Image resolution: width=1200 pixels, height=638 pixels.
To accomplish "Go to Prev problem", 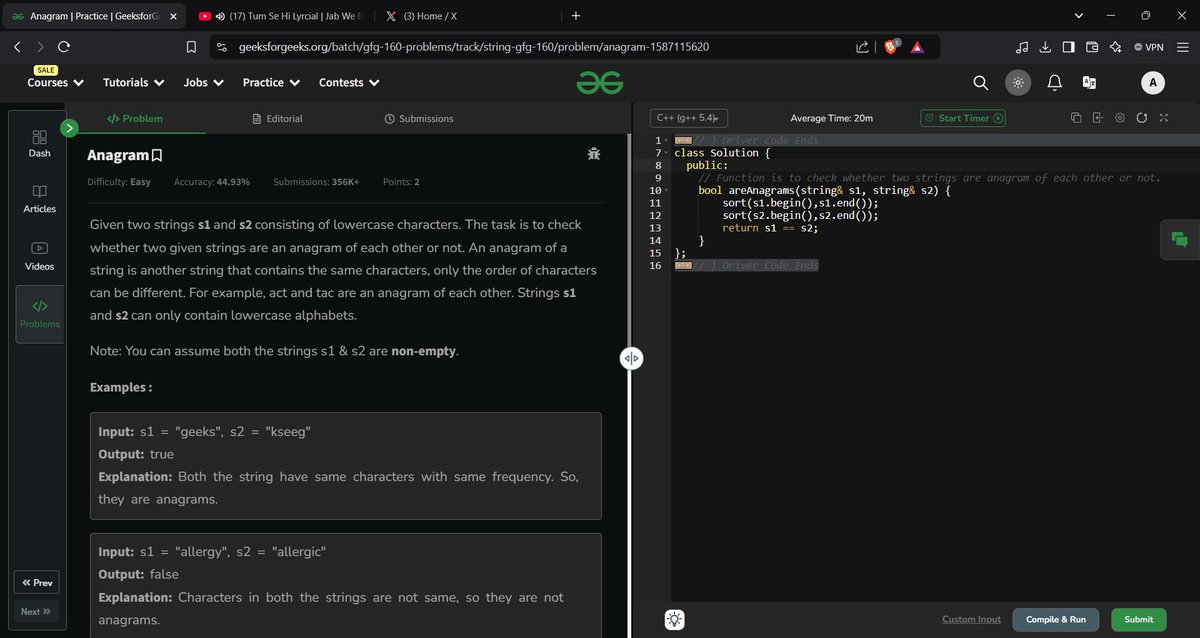I will coord(36,583).
